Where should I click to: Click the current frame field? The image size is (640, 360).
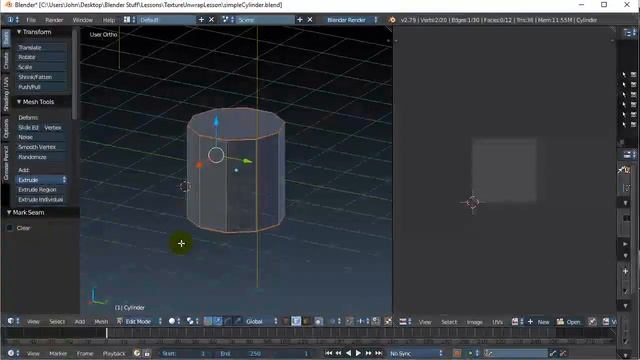point(293,353)
